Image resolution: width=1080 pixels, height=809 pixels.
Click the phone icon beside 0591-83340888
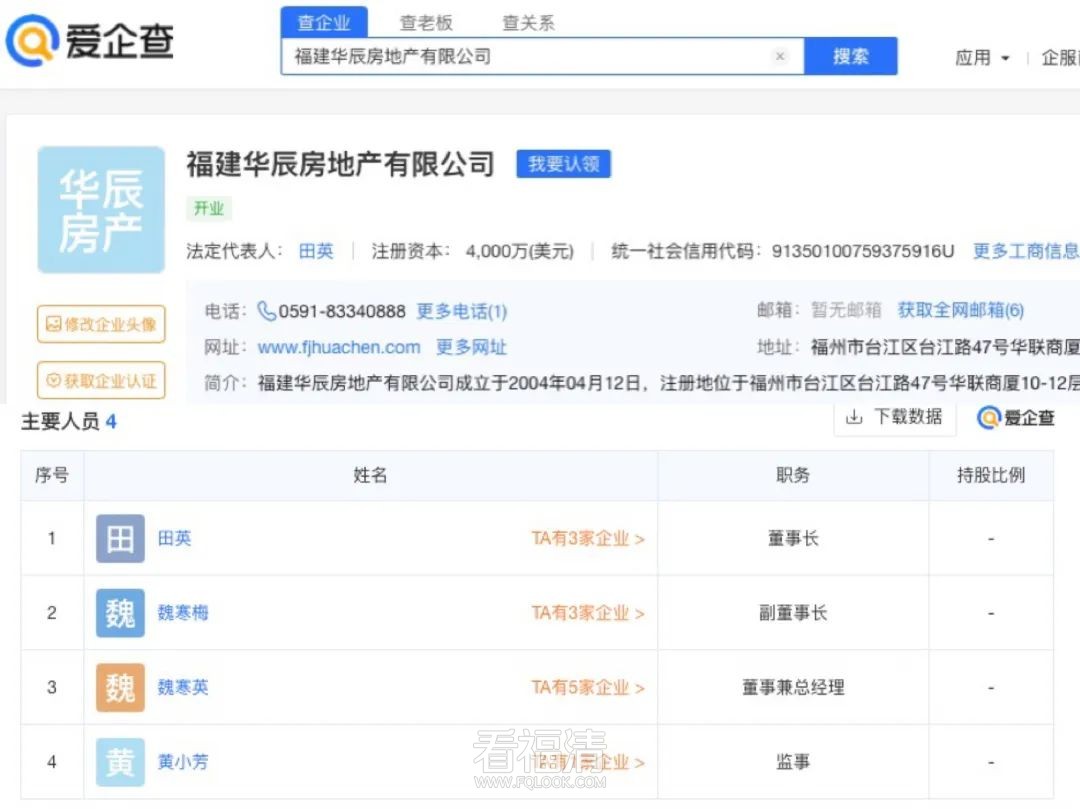click(x=267, y=311)
